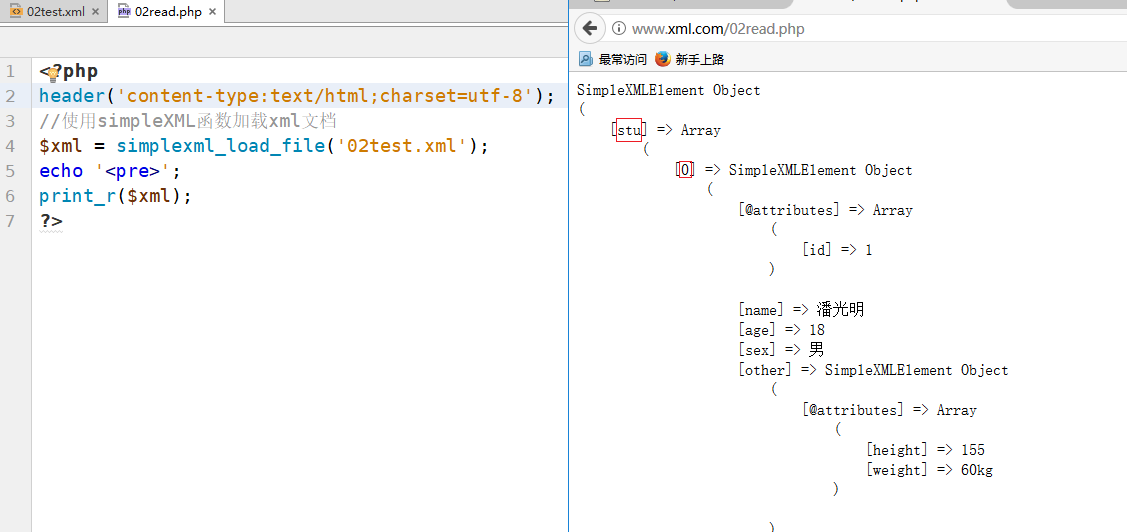This screenshot has height=532, width=1127.
Task: Click the URL field showing www.xml.com/02read.php
Action: pos(718,29)
